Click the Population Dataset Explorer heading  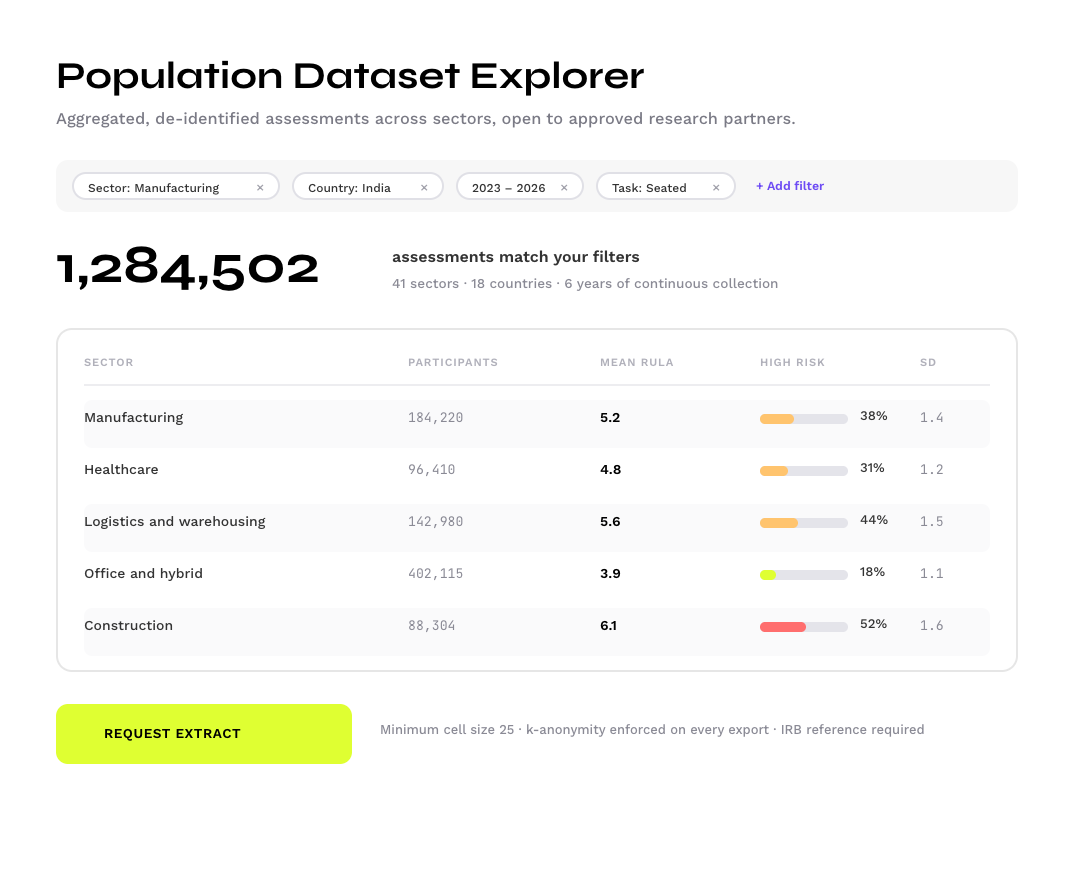tap(350, 76)
